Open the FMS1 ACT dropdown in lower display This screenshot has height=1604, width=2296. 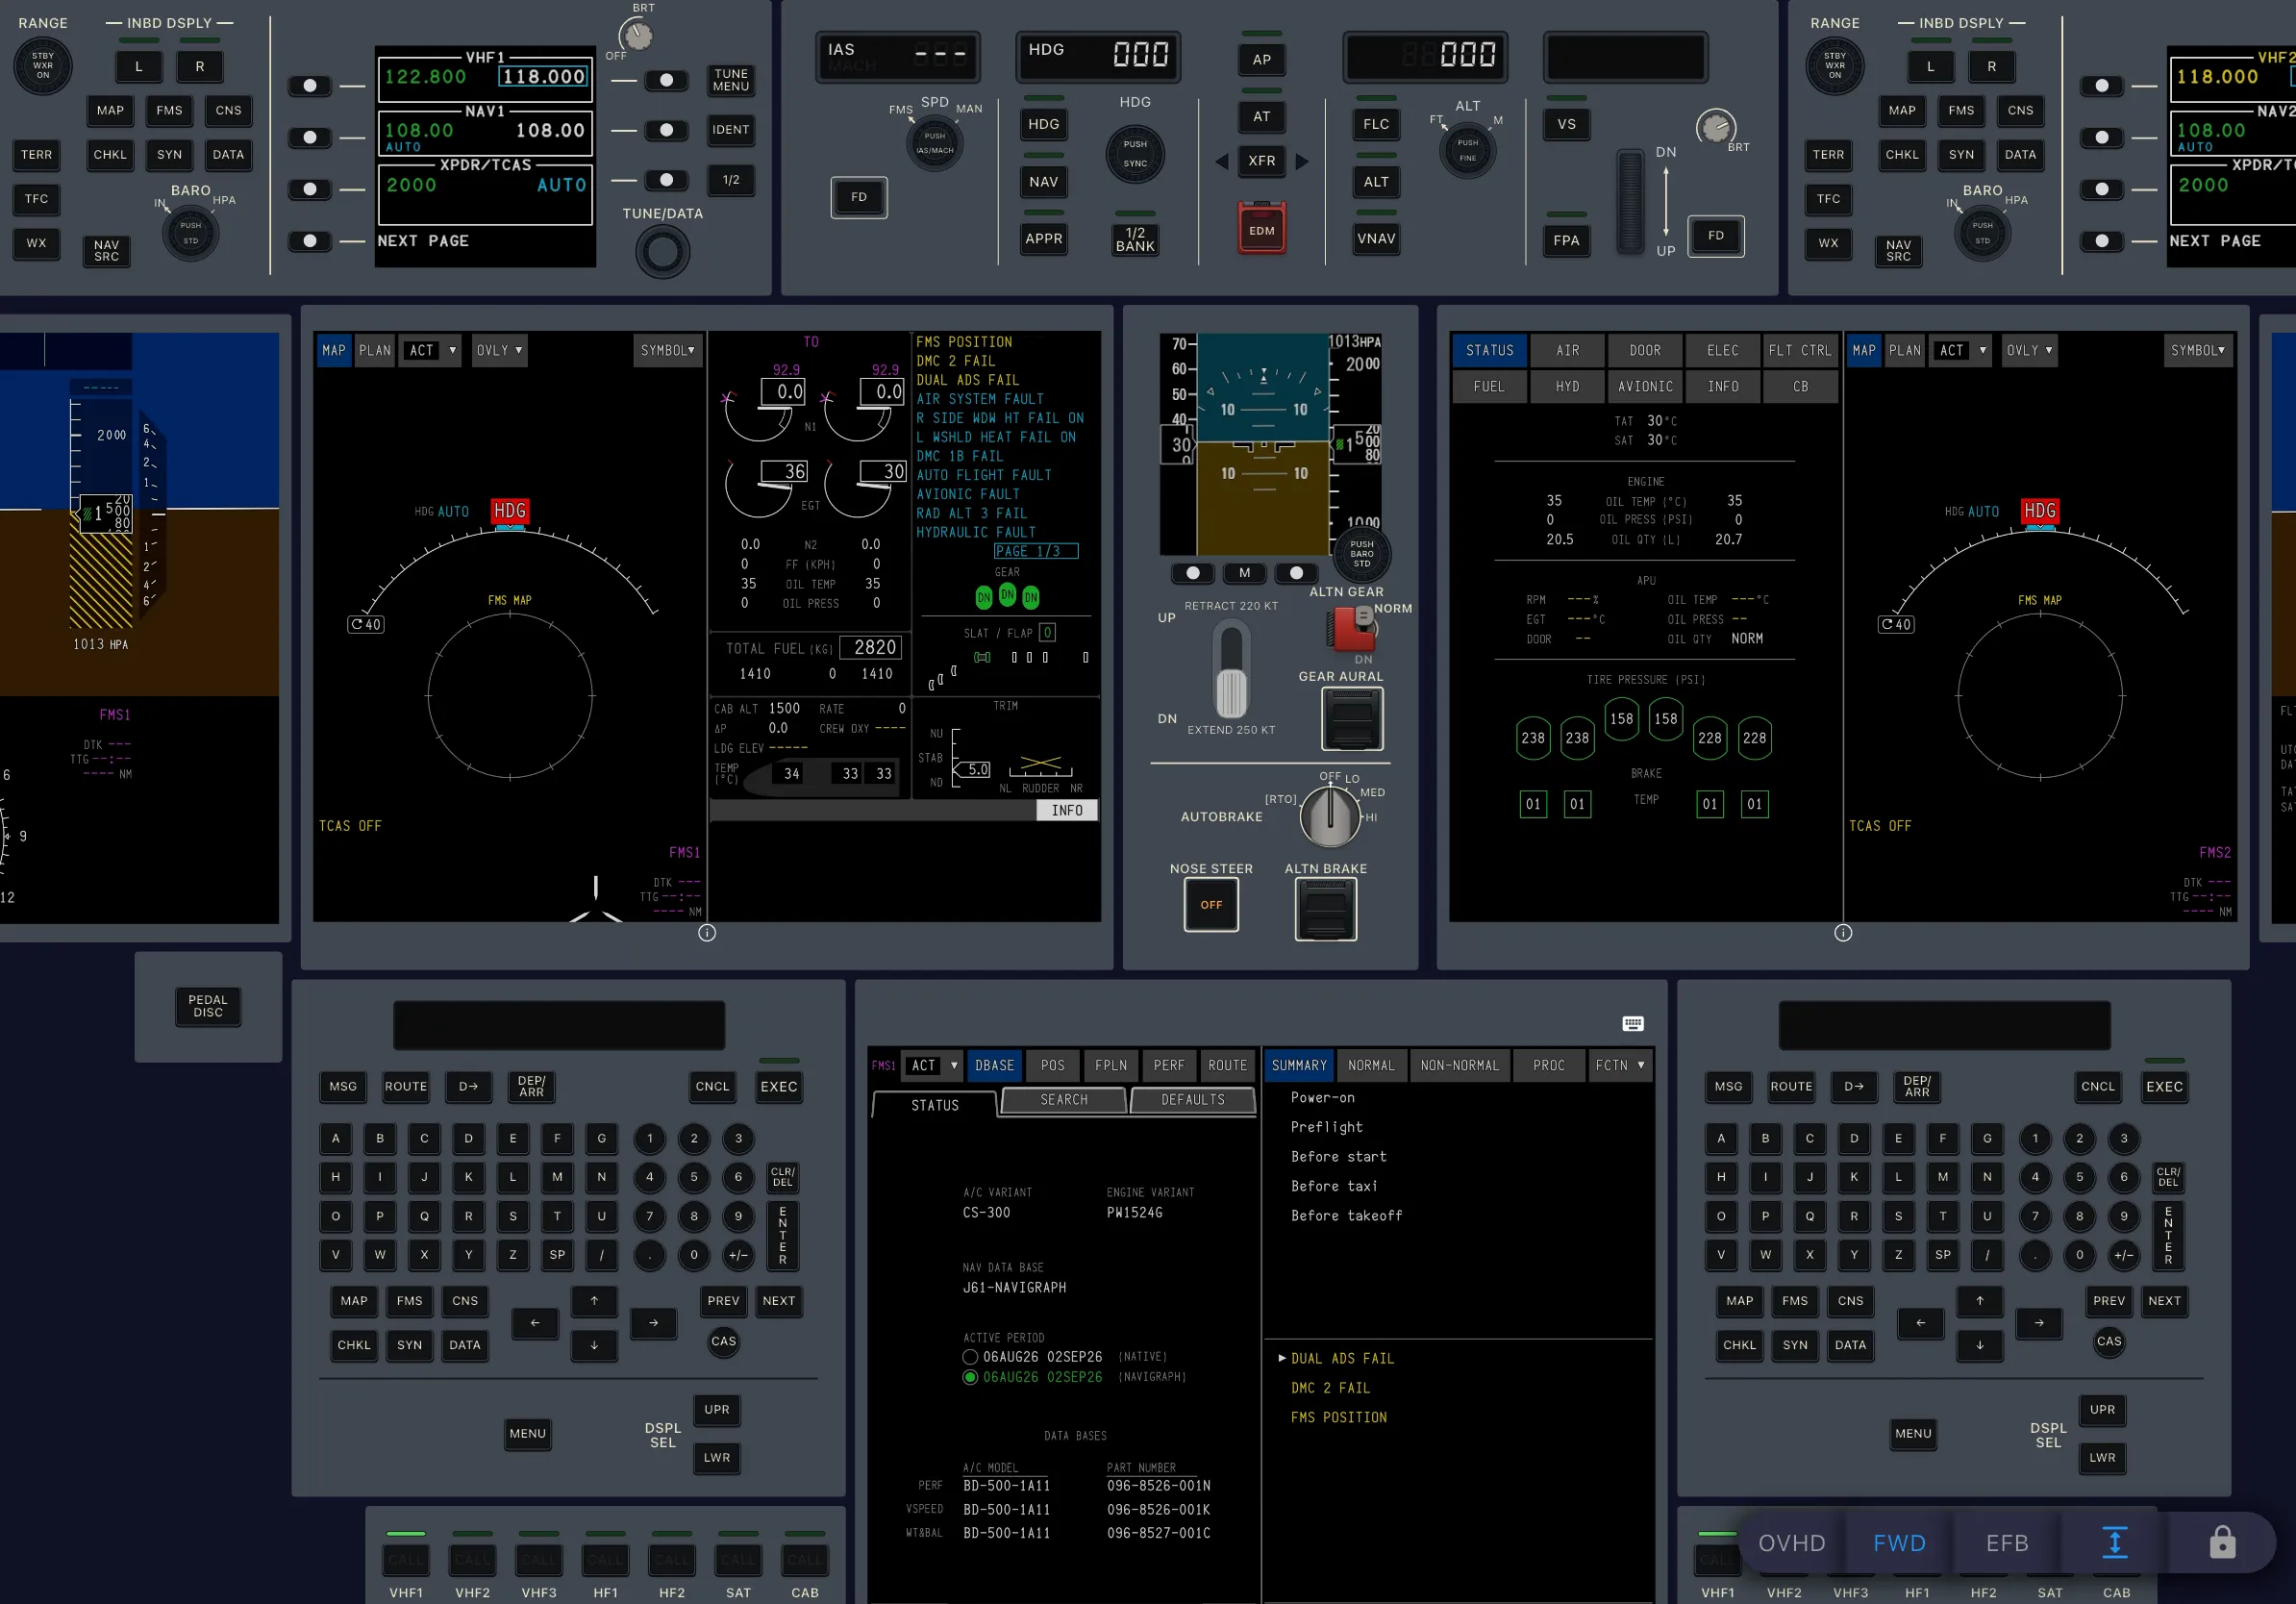click(x=932, y=1065)
